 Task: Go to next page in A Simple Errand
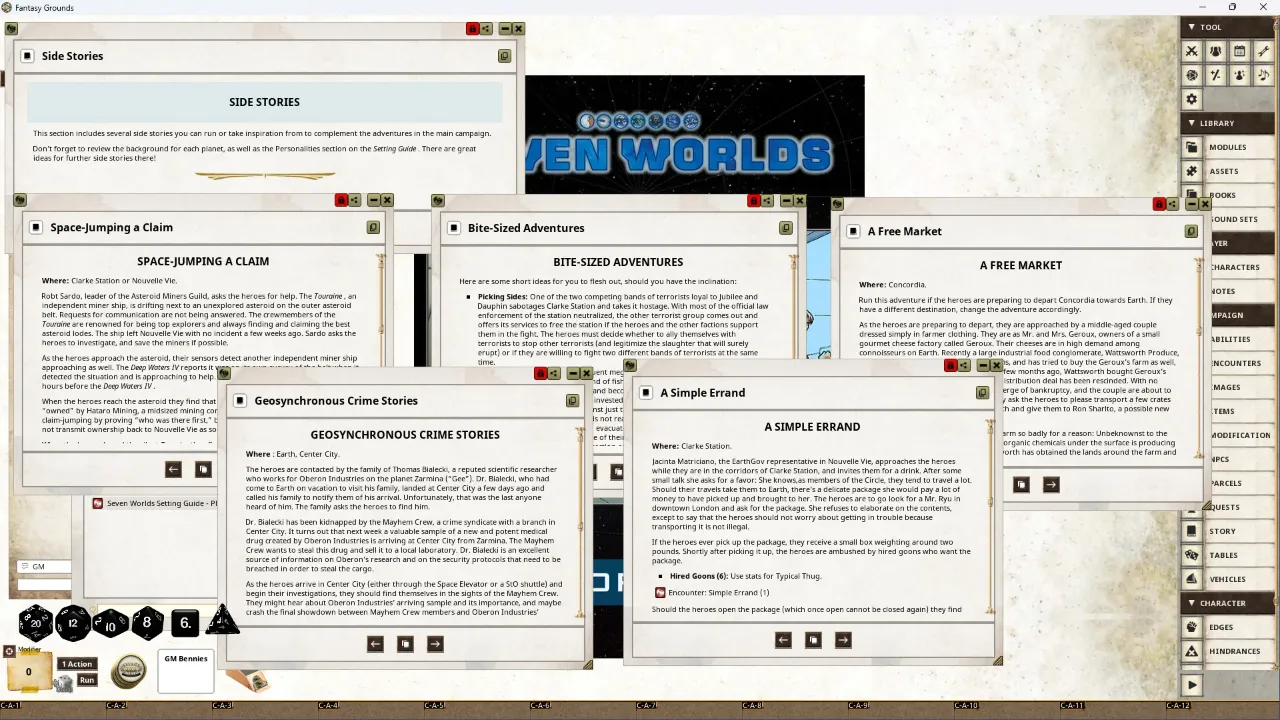coord(843,640)
